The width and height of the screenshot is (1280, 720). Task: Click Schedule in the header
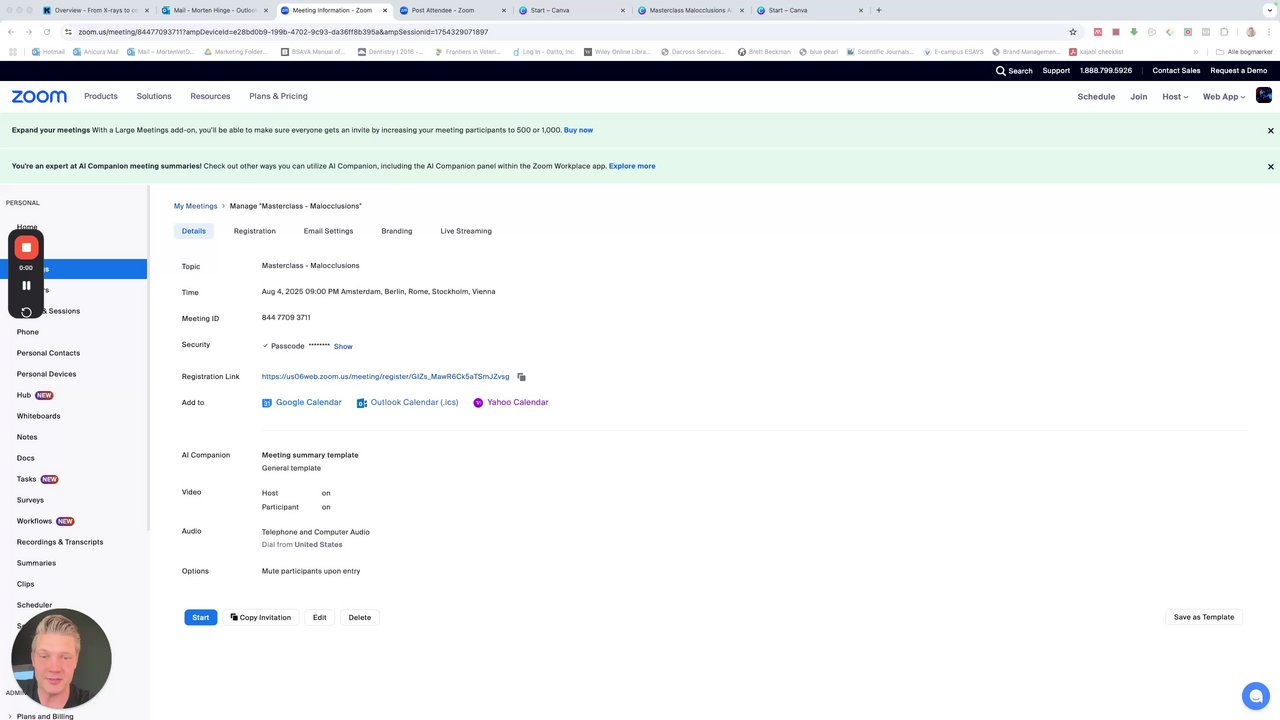click(x=1096, y=97)
